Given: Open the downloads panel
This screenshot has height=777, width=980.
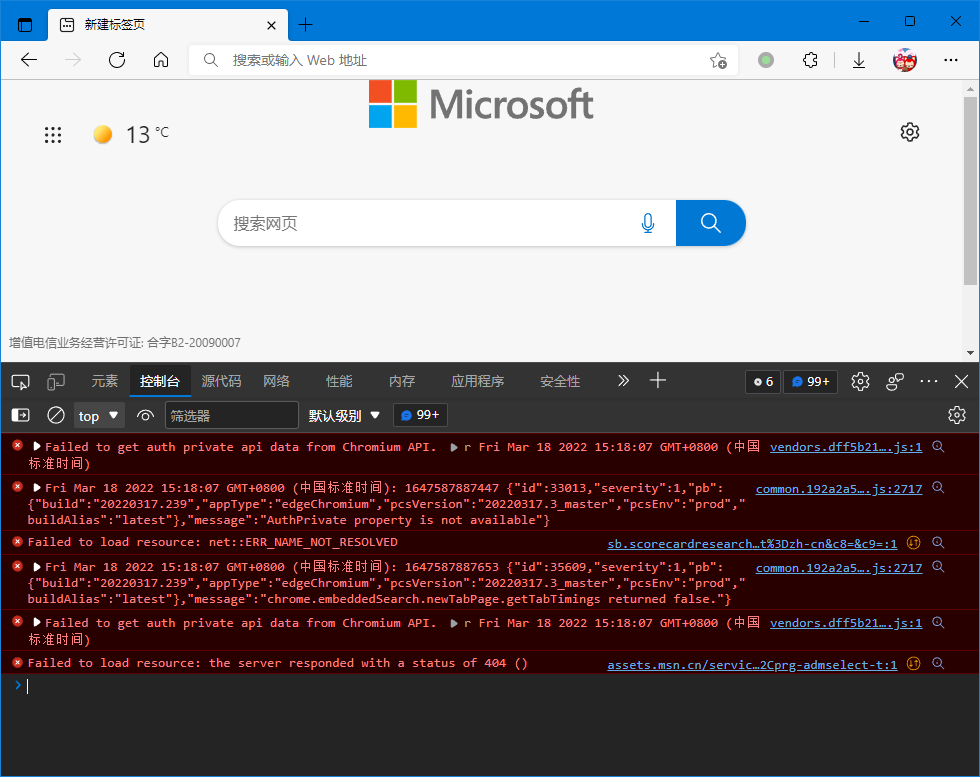Looking at the screenshot, I should pos(859,60).
